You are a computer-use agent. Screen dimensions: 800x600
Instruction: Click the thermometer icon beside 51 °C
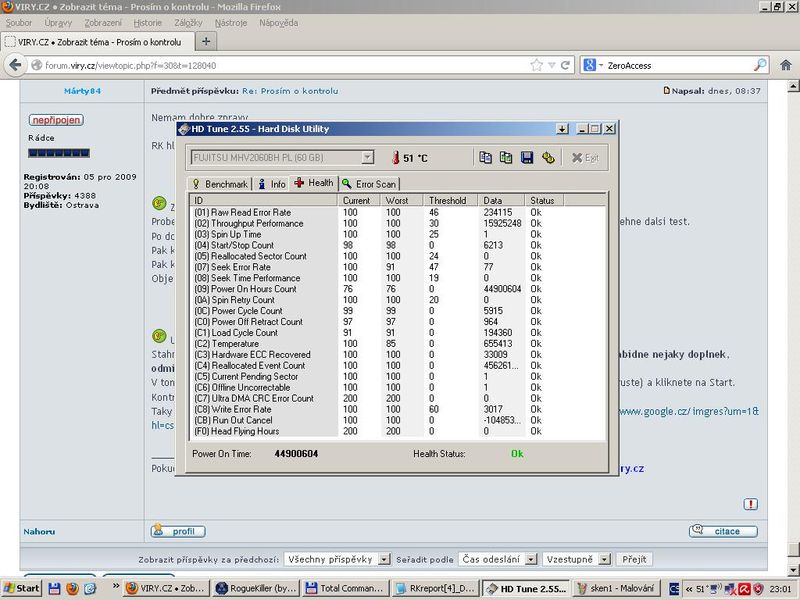(x=395, y=158)
